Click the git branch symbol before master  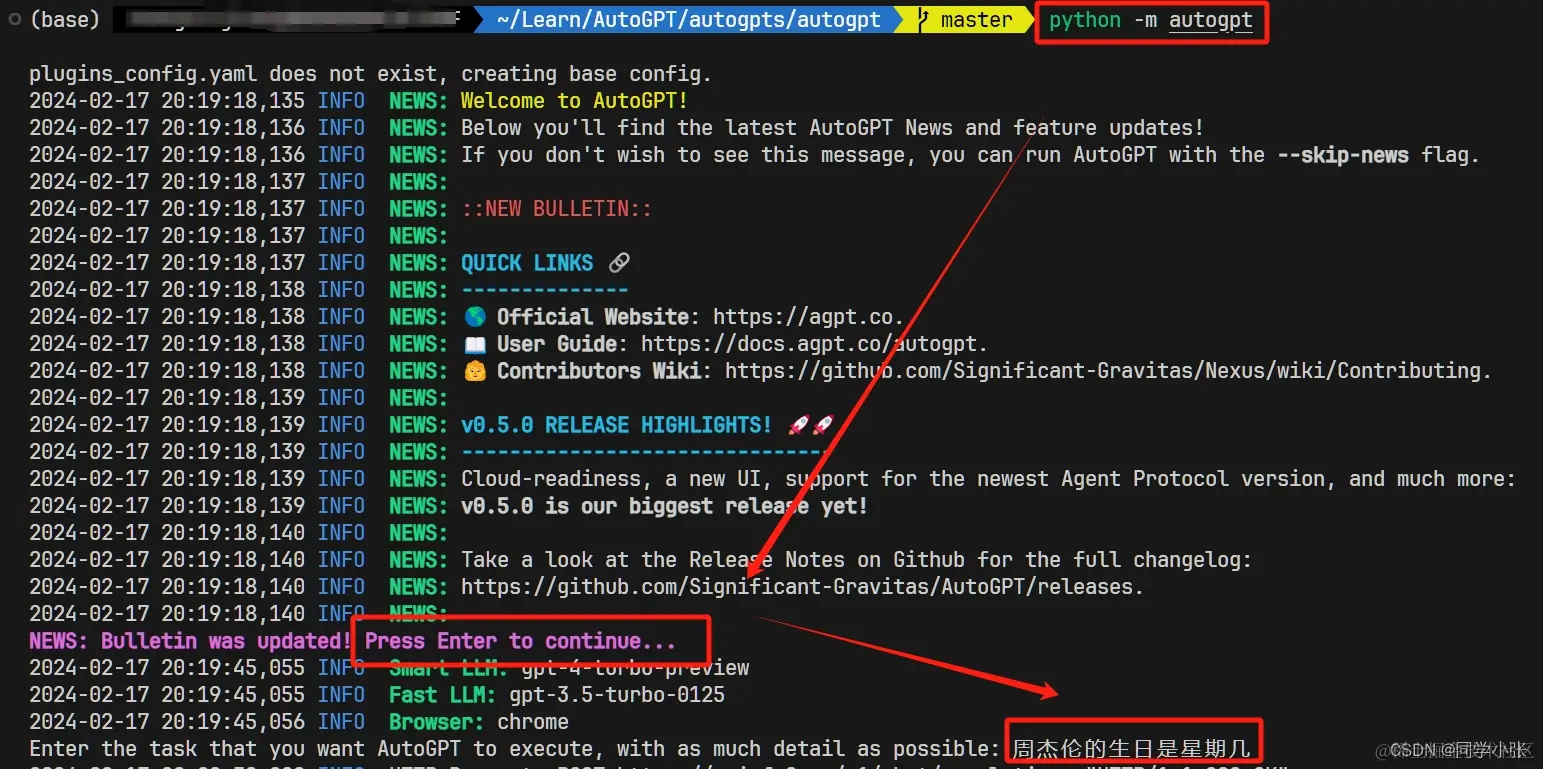924,20
